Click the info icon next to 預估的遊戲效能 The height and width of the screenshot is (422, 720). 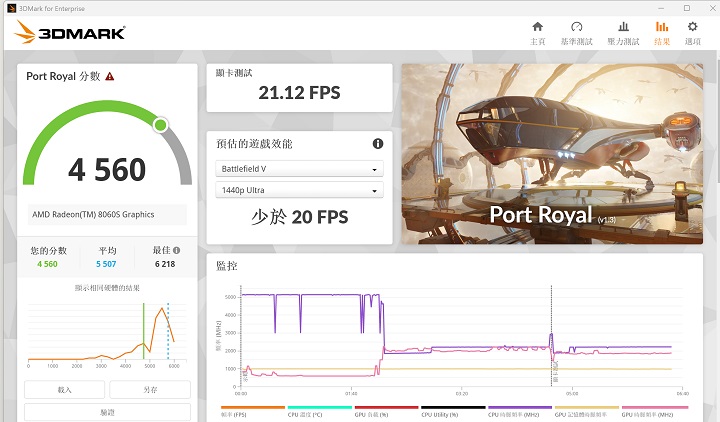pos(377,144)
